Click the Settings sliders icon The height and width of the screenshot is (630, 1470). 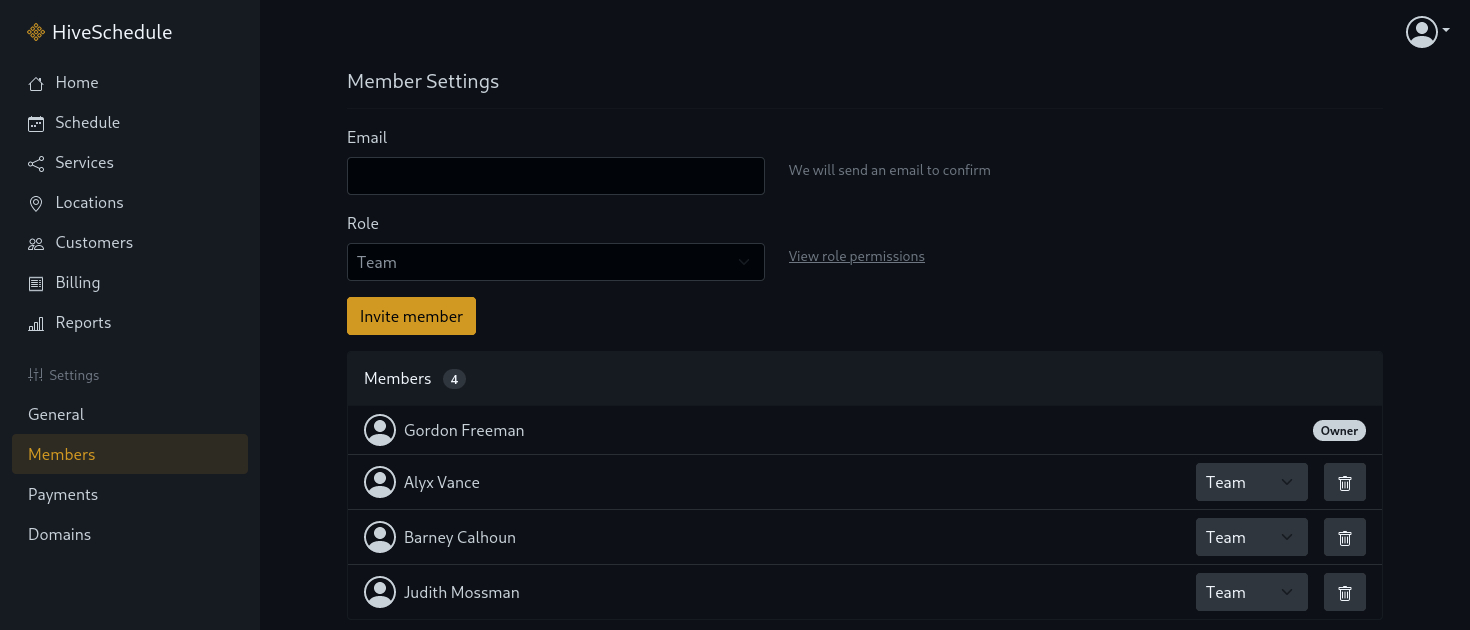tap(36, 375)
